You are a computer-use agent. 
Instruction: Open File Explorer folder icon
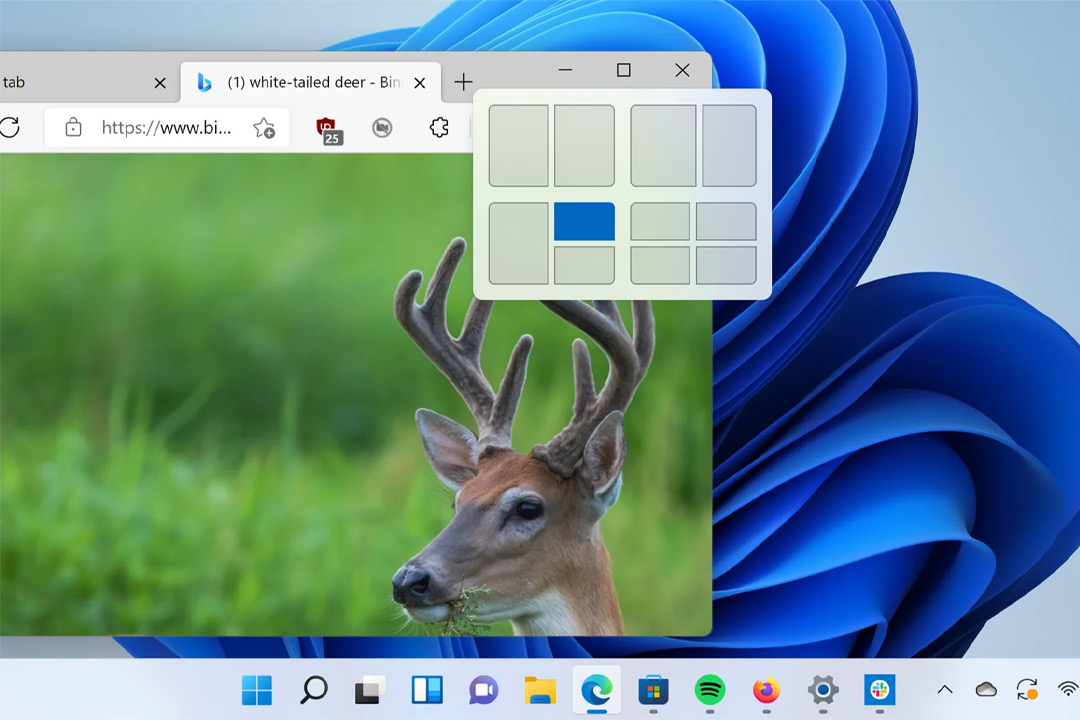pos(540,690)
